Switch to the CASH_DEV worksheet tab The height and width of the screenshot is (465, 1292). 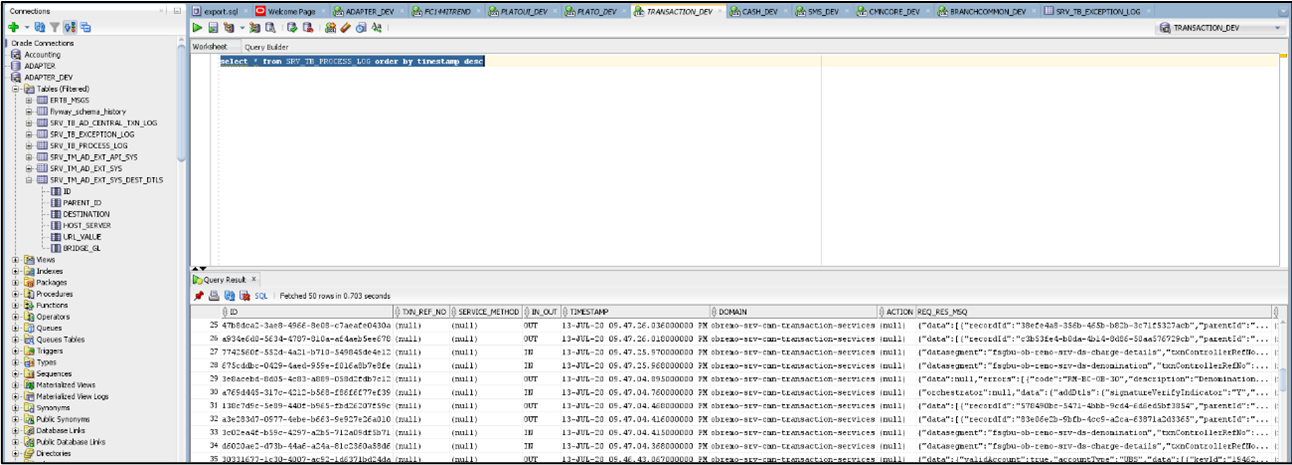click(x=757, y=11)
